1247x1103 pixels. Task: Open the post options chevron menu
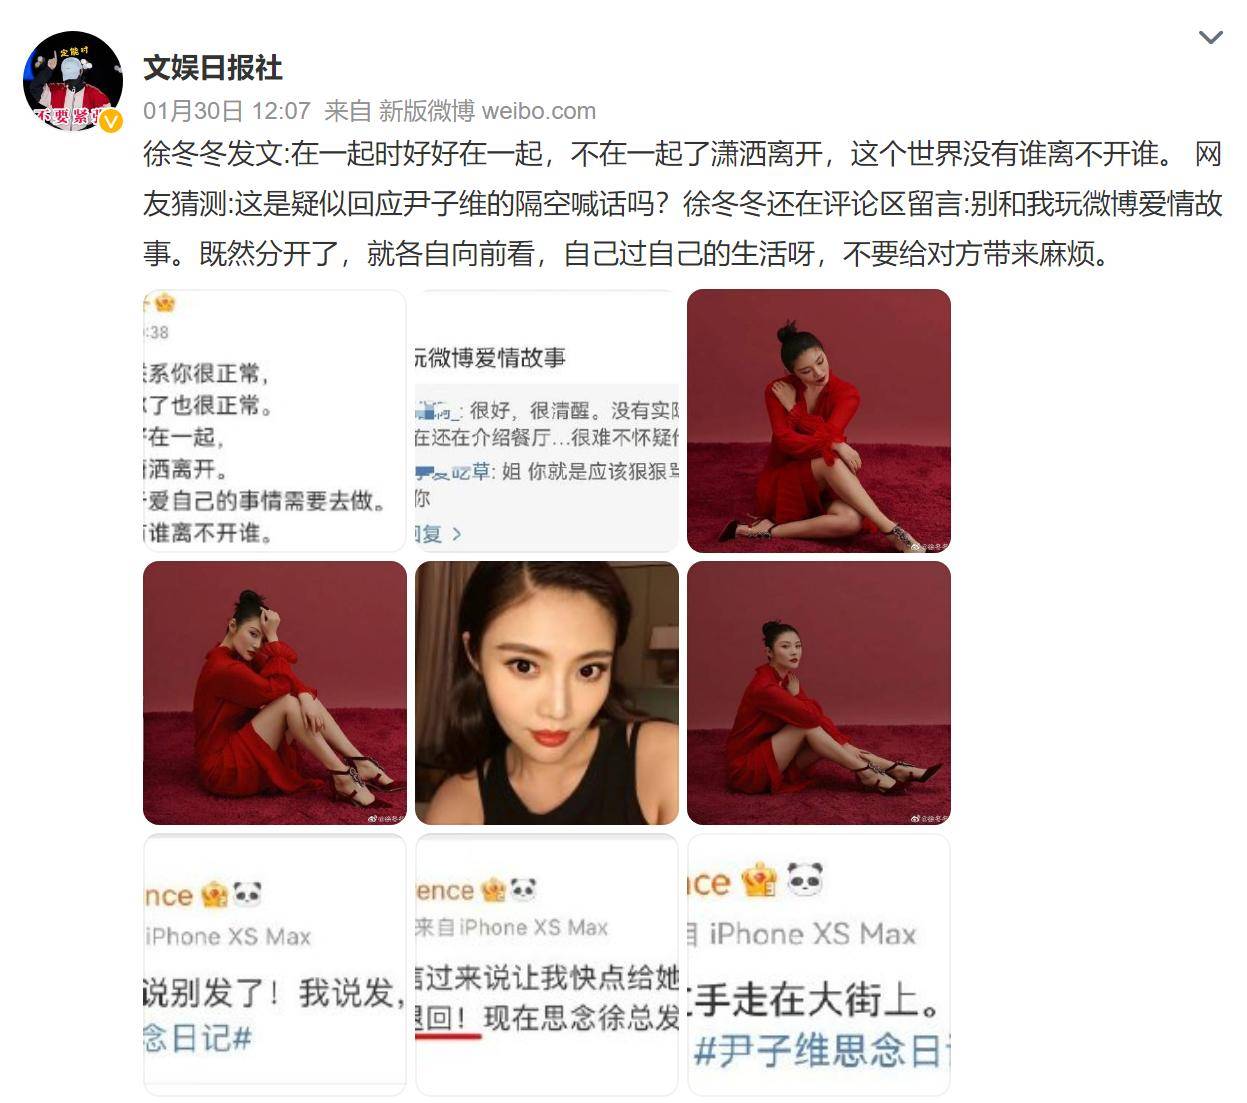1210,38
